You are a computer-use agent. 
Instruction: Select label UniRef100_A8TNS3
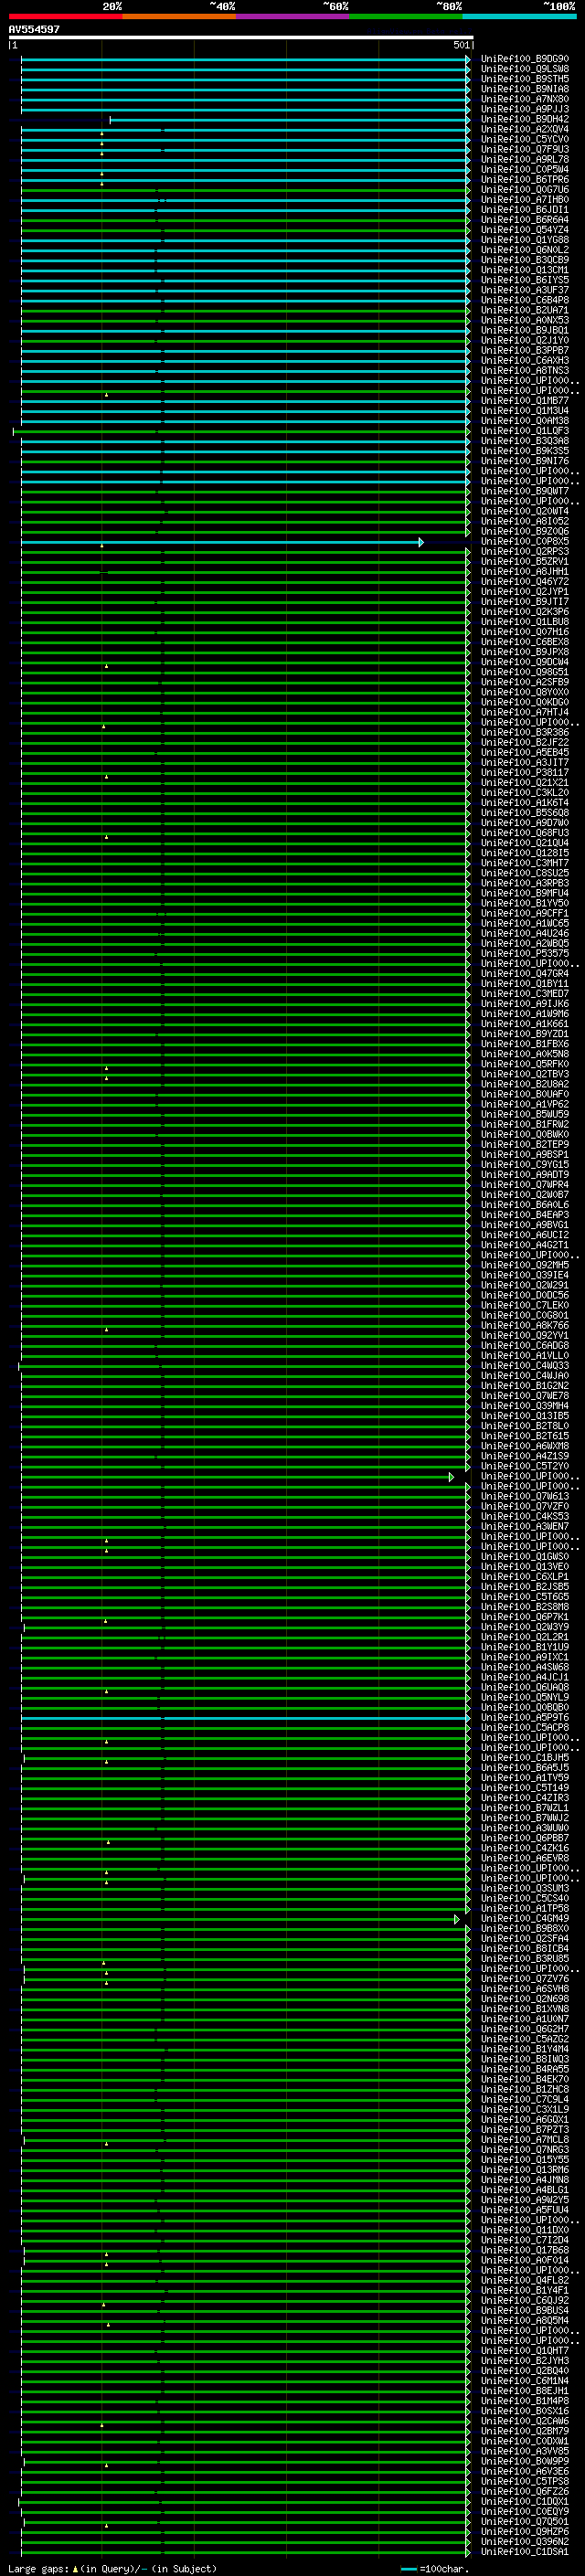pos(525,371)
